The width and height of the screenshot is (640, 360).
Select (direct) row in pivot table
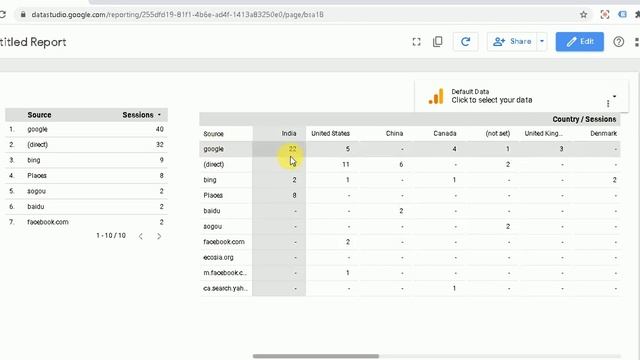[410, 164]
